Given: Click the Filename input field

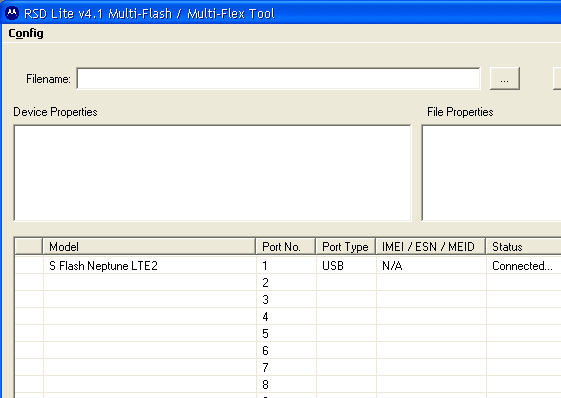Looking at the screenshot, I should (x=278, y=78).
